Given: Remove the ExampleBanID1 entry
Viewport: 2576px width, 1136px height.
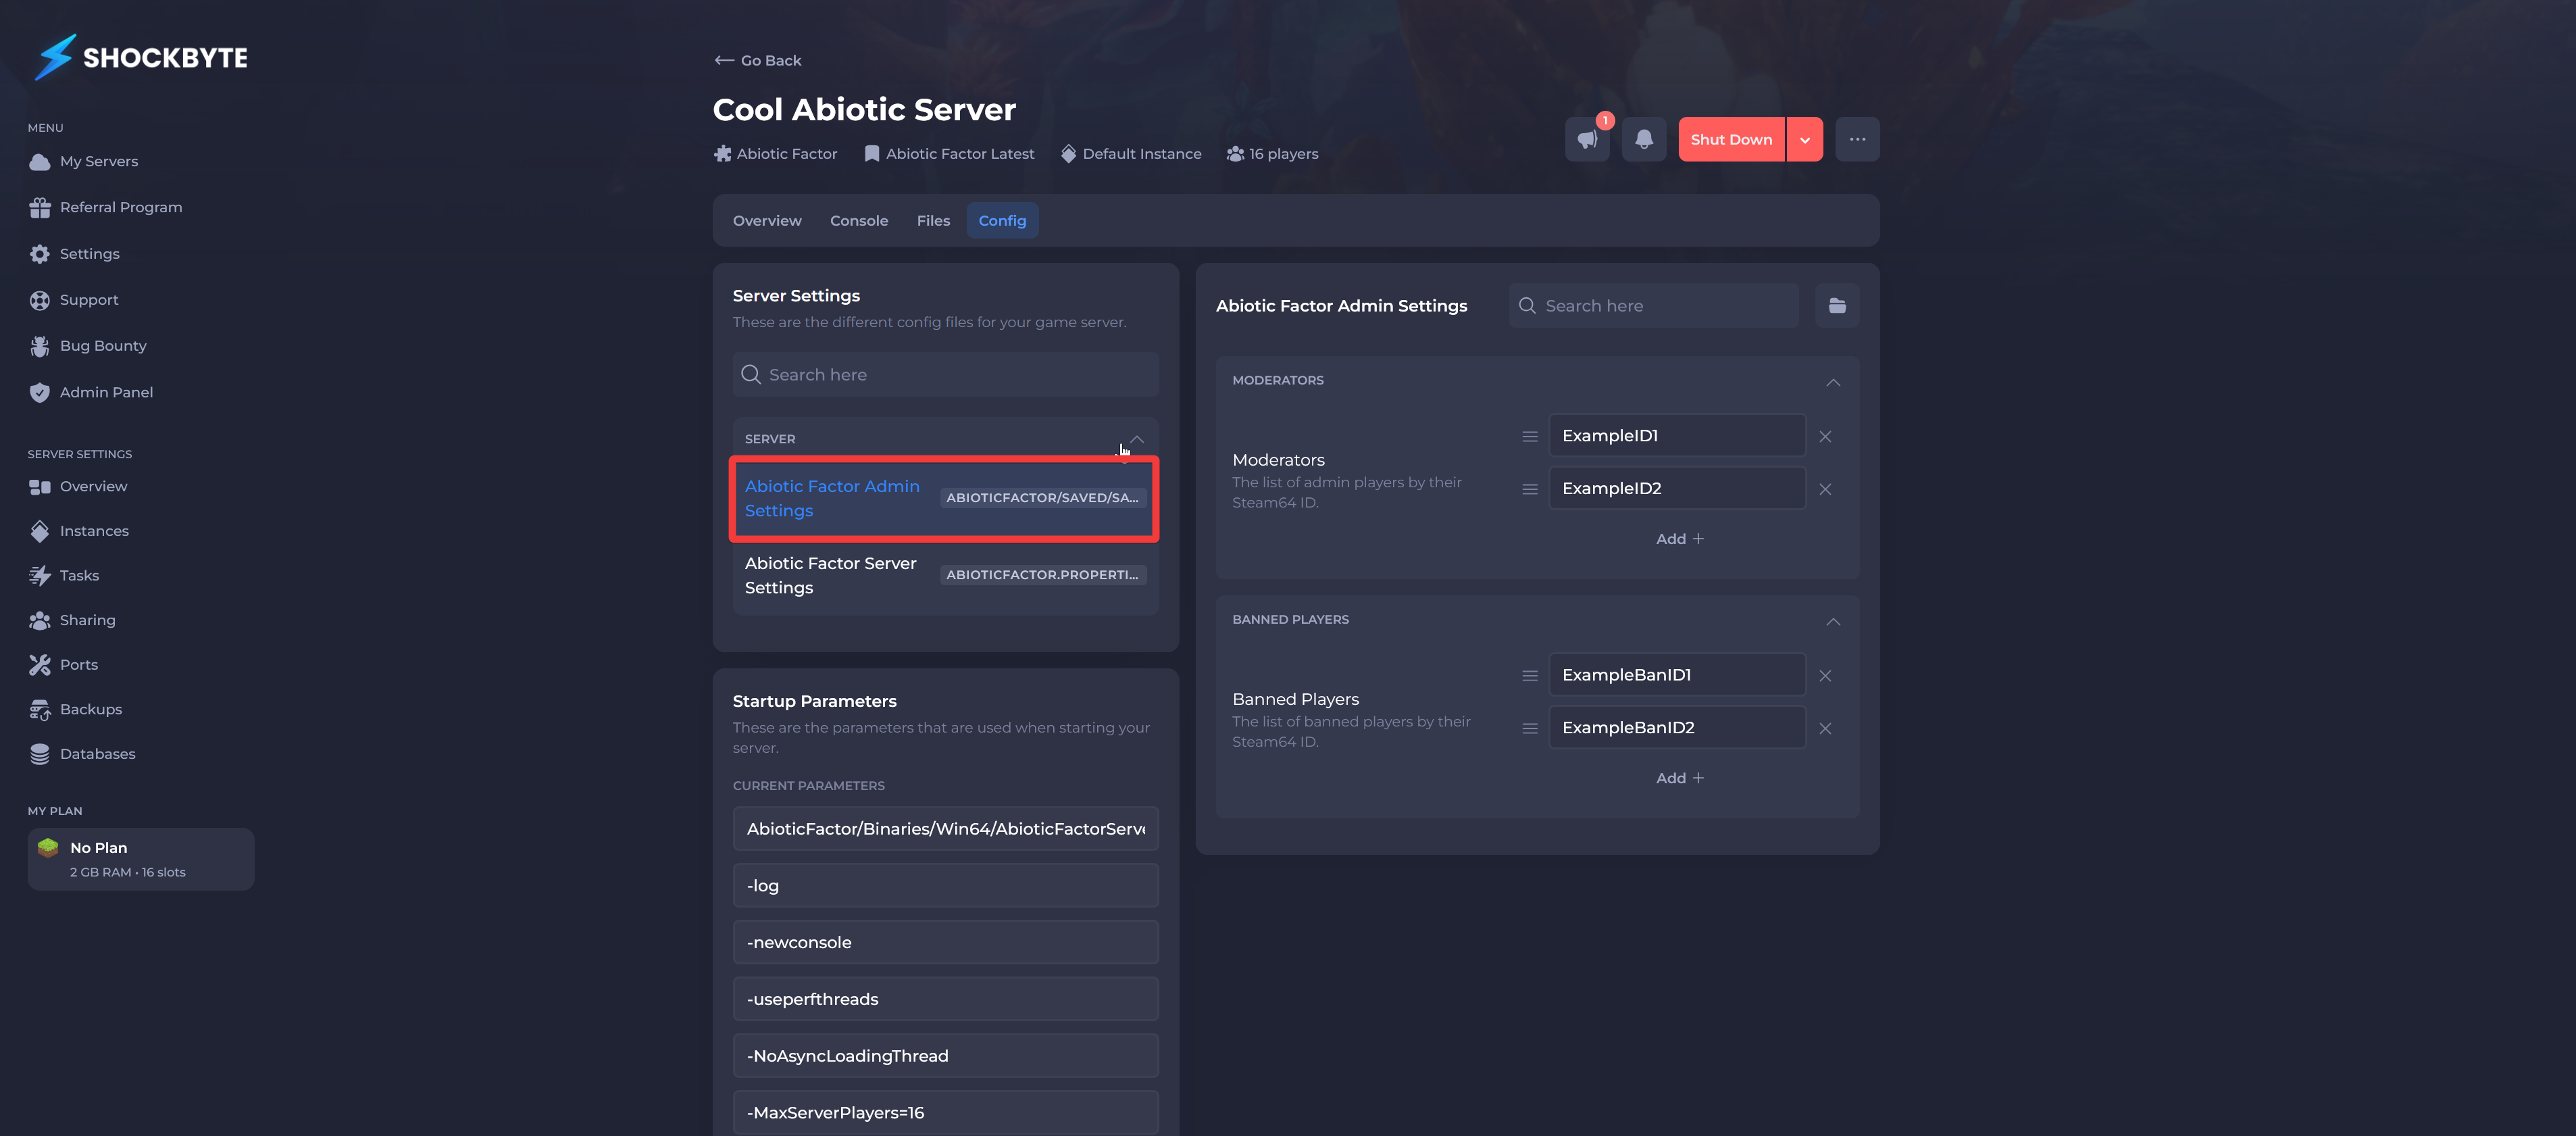Looking at the screenshot, I should point(1825,676).
